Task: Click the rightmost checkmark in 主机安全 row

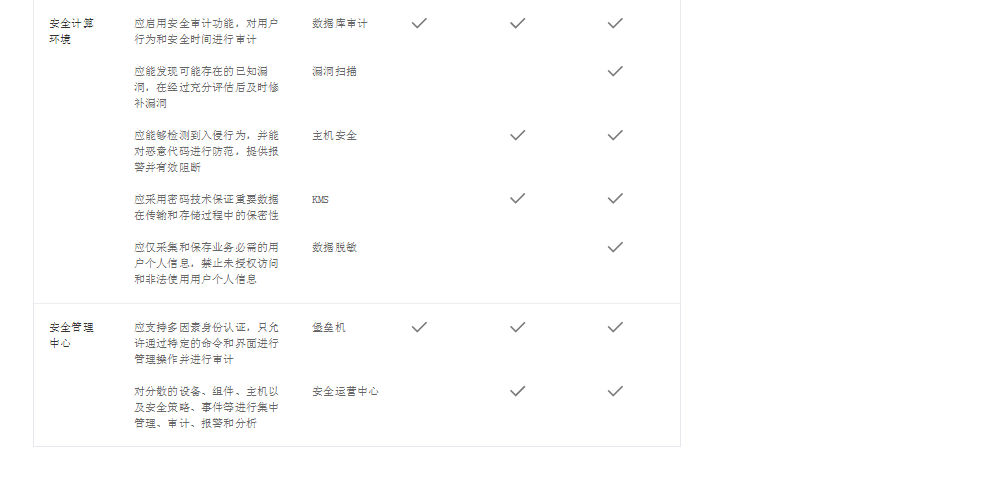Action: point(615,135)
